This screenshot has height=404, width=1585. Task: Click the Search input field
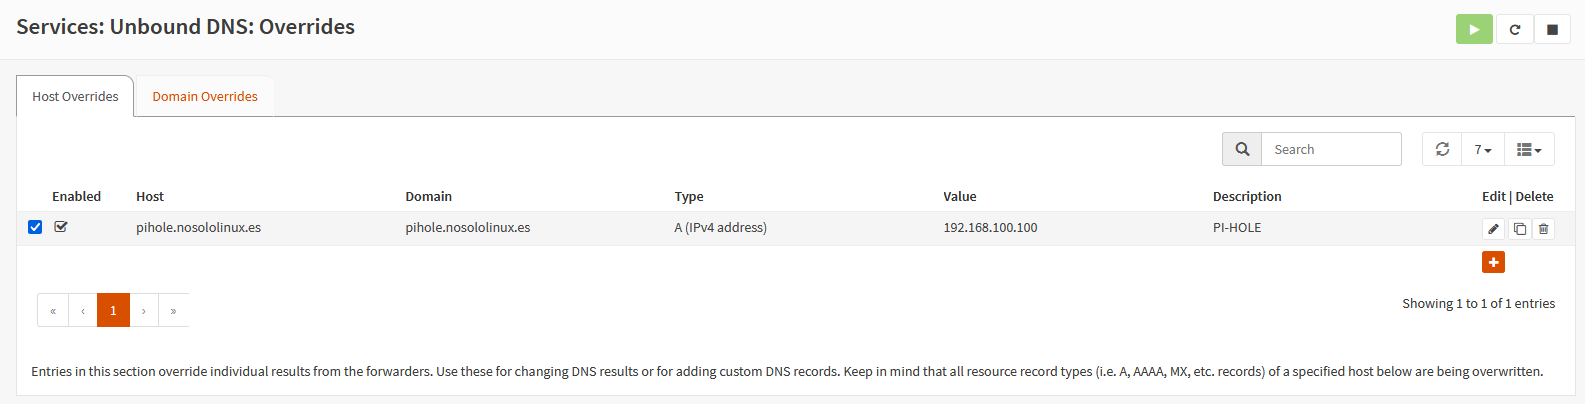click(1330, 149)
